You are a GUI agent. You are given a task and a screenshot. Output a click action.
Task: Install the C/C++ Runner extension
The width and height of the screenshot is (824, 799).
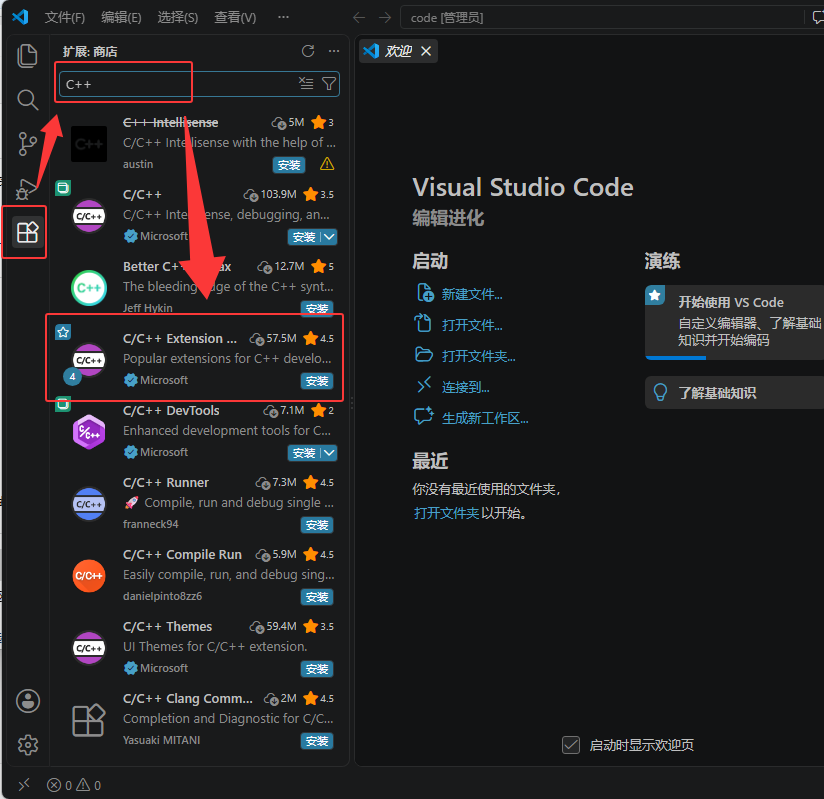click(x=317, y=525)
